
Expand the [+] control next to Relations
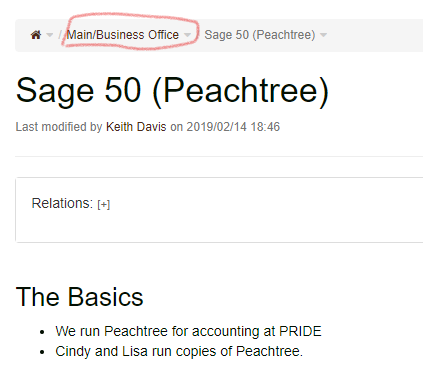click(x=104, y=204)
